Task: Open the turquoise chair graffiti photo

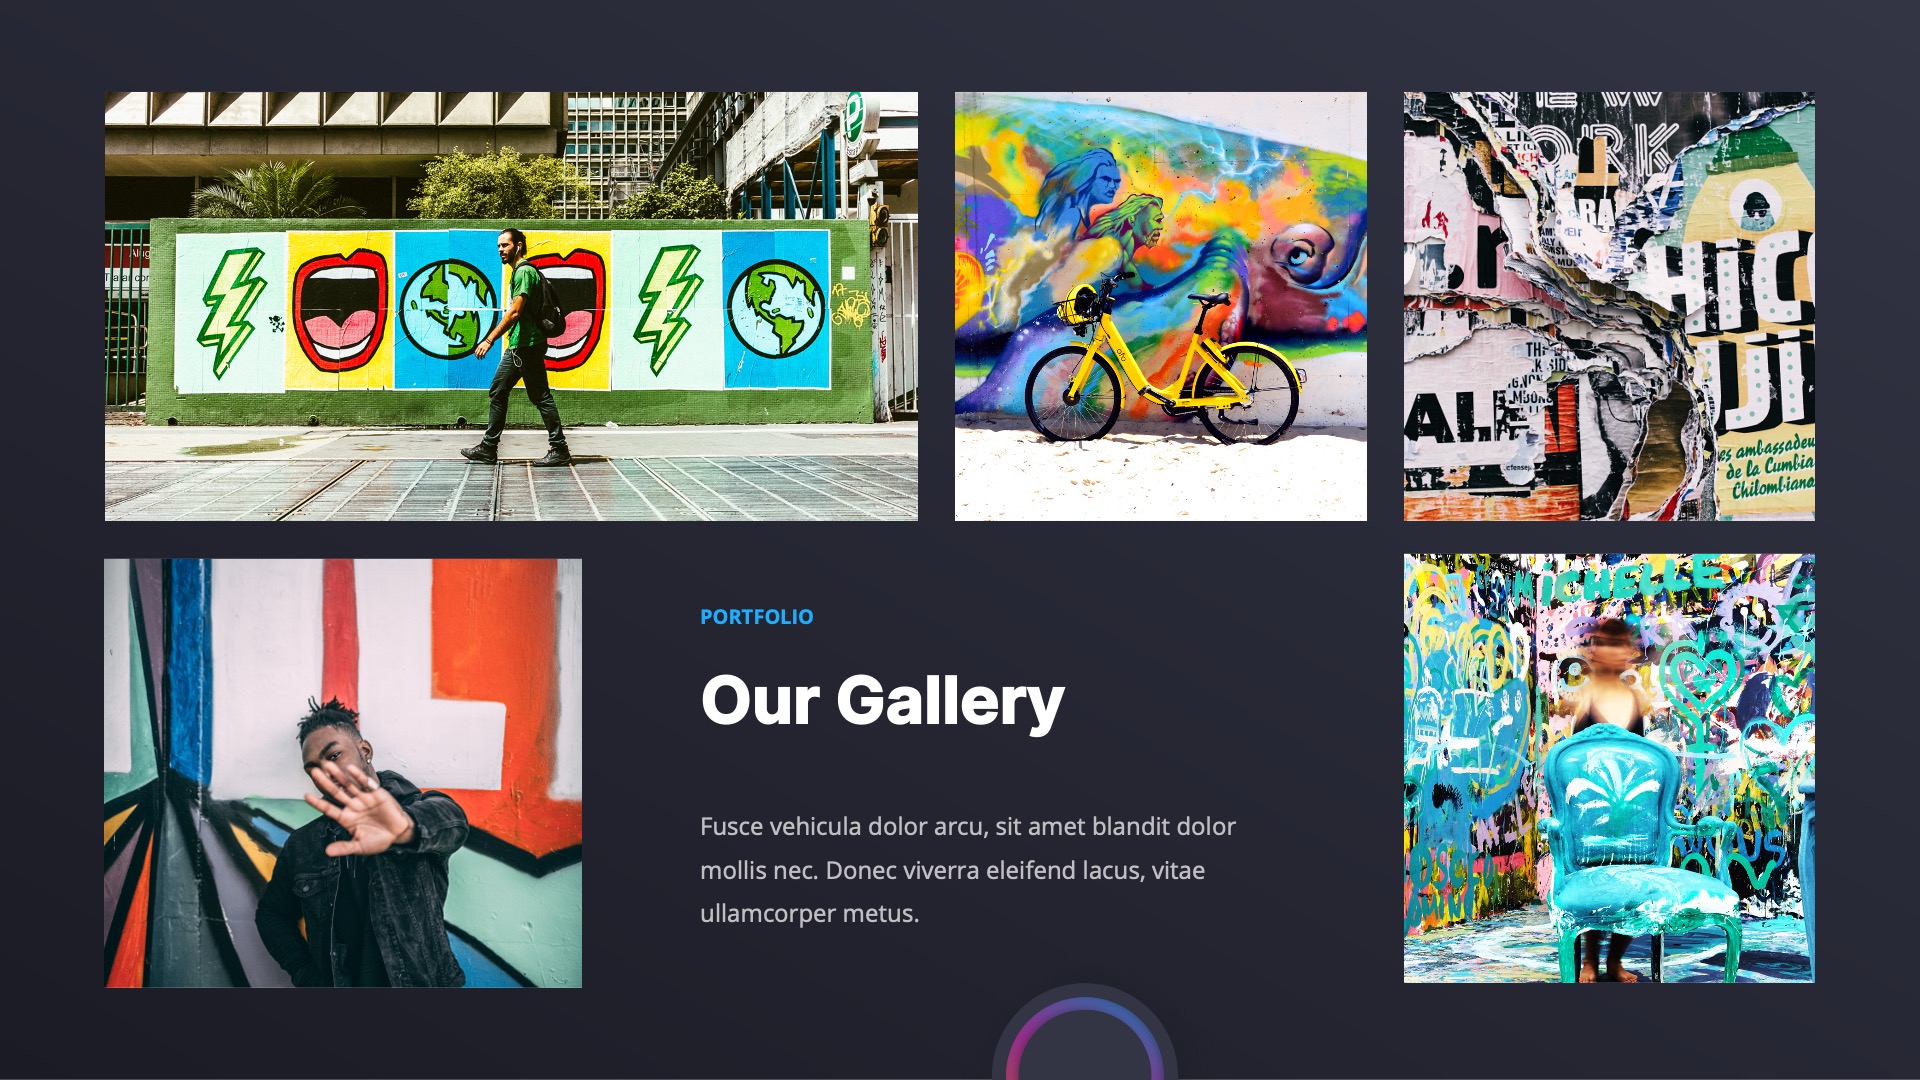Action: [1609, 768]
